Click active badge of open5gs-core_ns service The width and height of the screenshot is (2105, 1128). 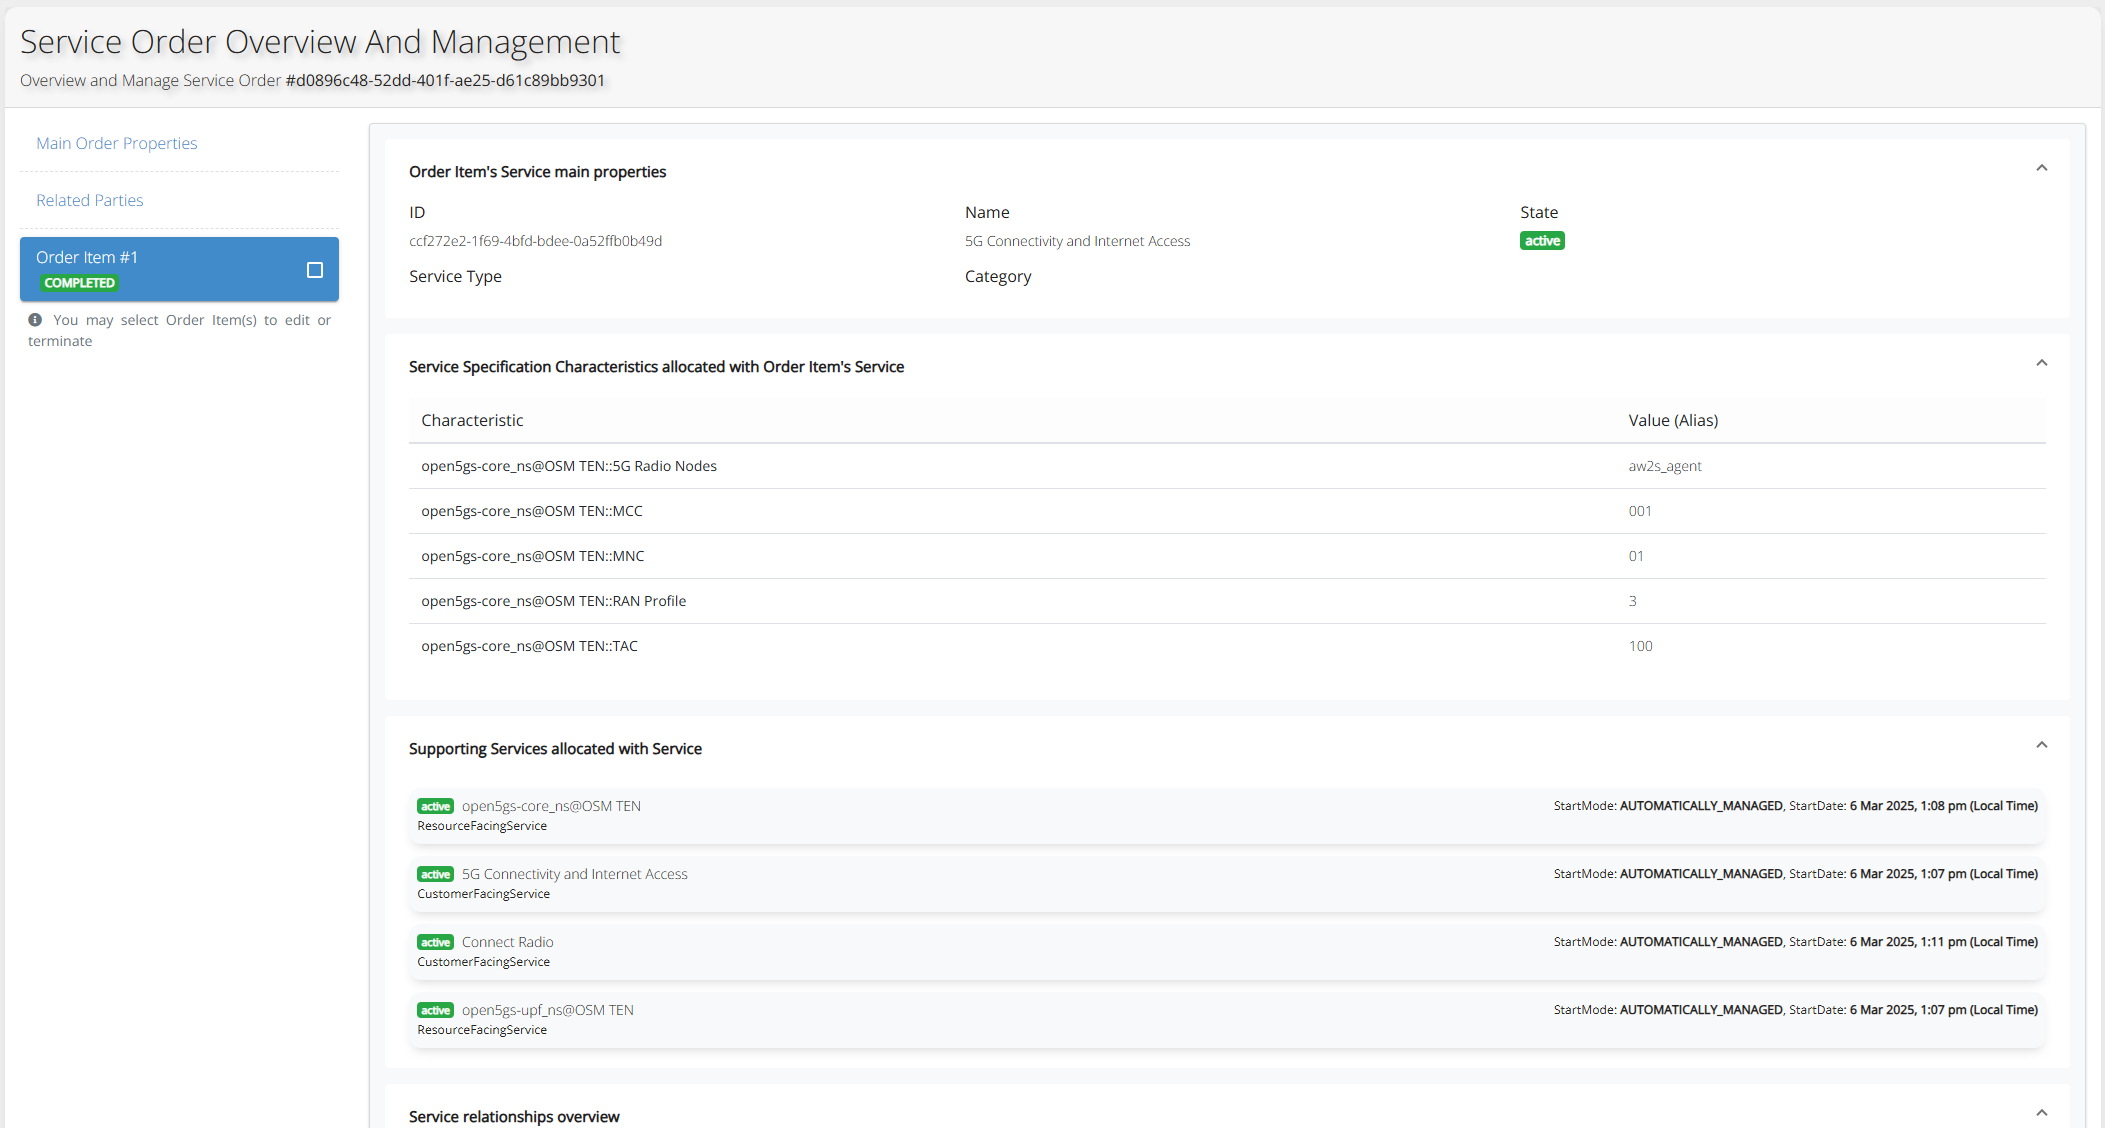[x=435, y=806]
